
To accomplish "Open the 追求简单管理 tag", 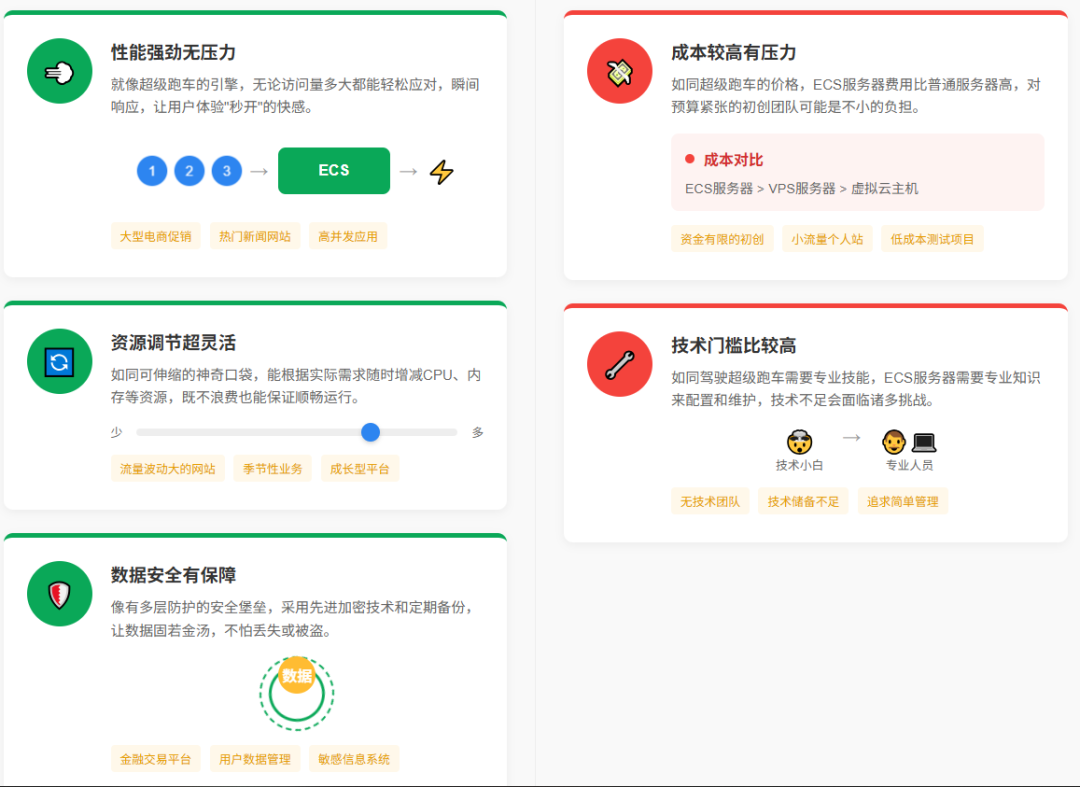I will coord(902,501).
